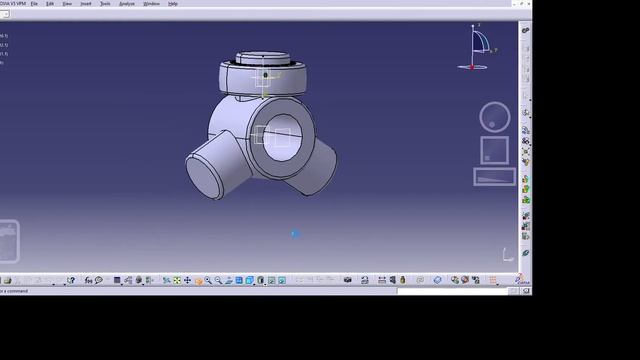Open the fx Formula tool
The height and width of the screenshot is (360, 640).
[x=88, y=280]
